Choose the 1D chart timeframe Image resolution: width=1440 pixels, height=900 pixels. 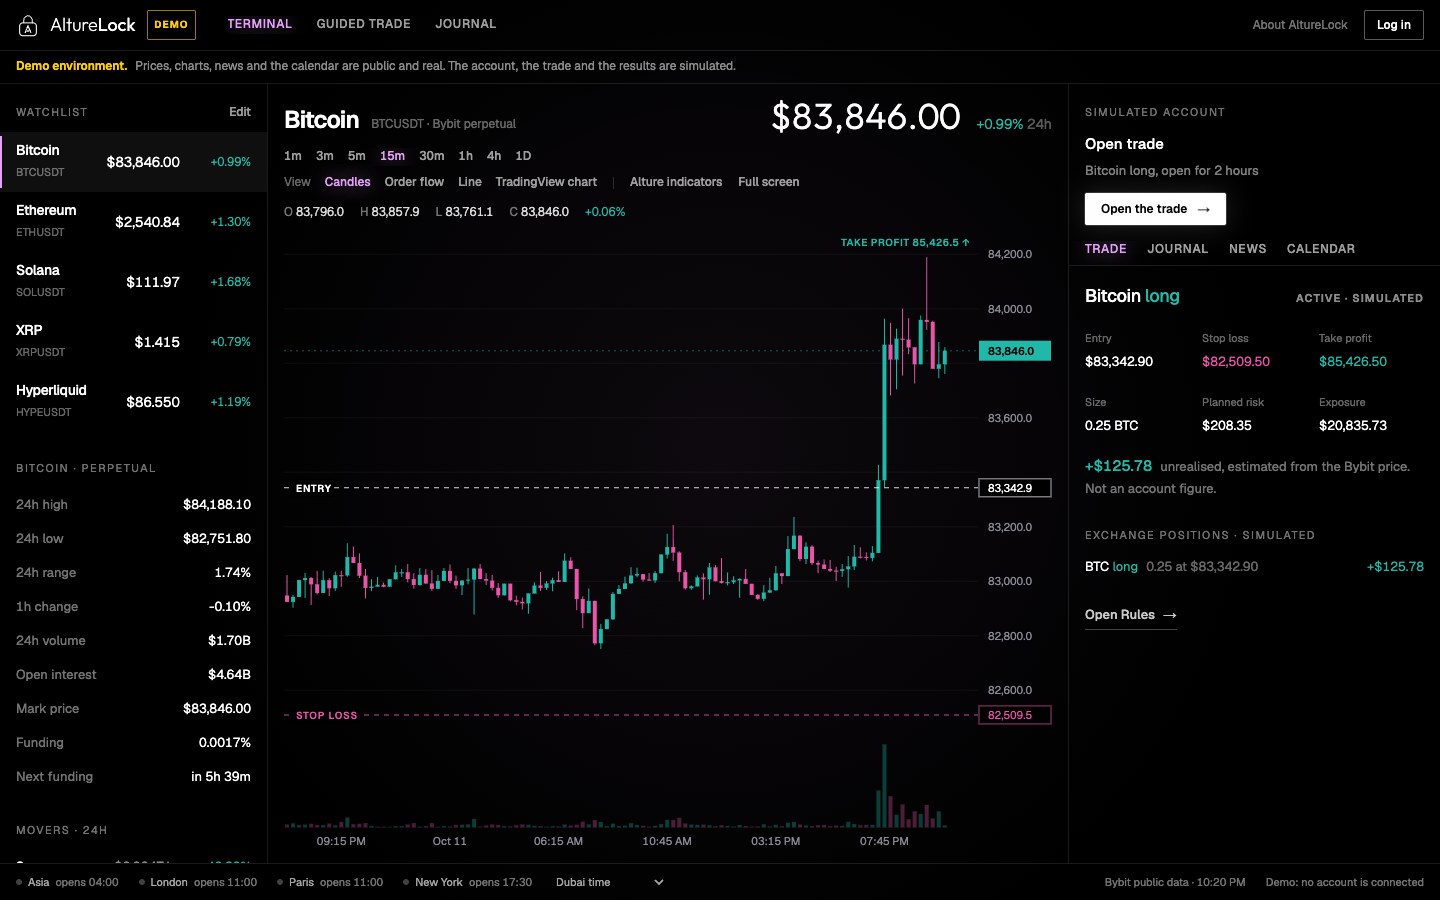pos(523,156)
